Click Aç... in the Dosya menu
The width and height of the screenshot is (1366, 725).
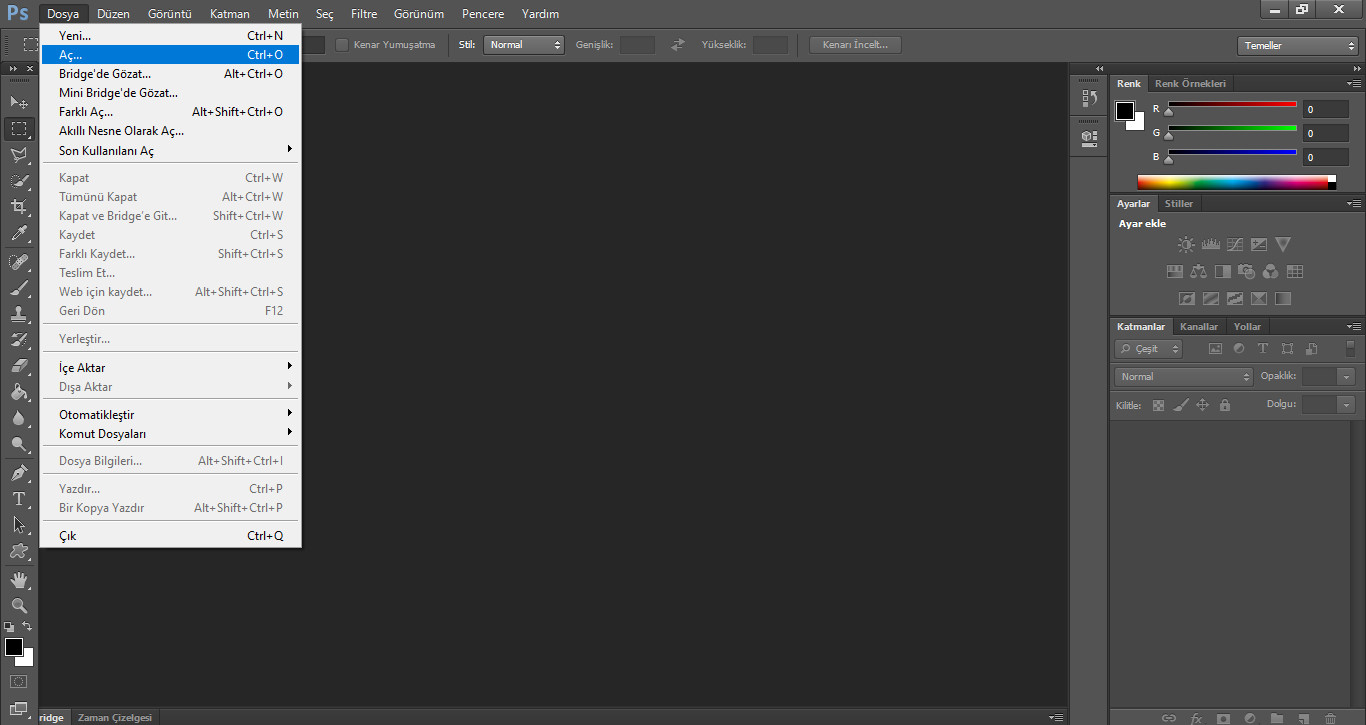pos(170,55)
